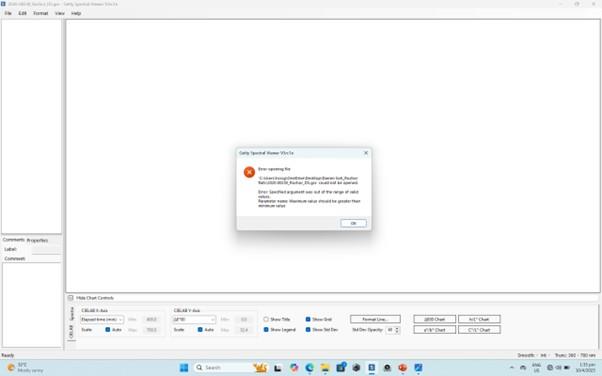Viewport: 602px width, 376px height.
Task: Click the Y-Axis Max field
Action: 243,330
